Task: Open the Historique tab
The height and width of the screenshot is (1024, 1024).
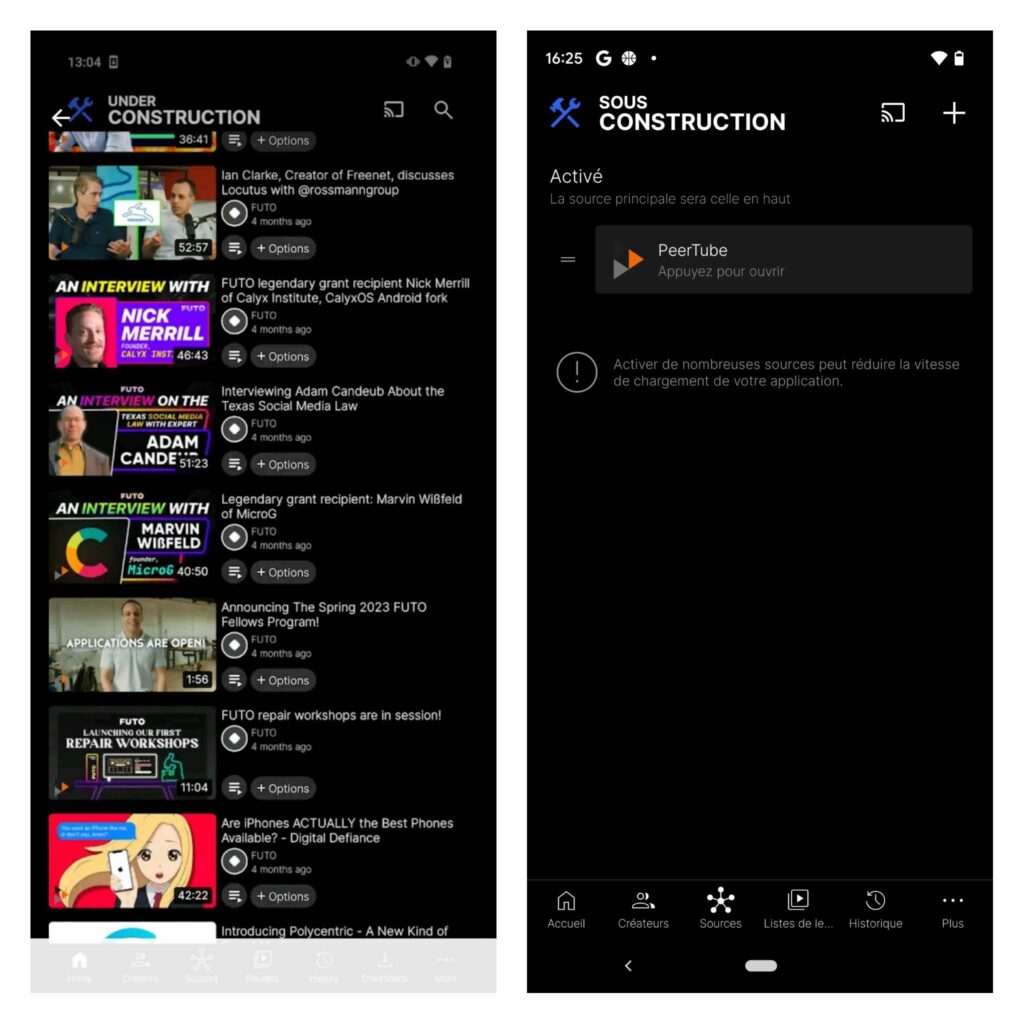Action: tap(875, 910)
